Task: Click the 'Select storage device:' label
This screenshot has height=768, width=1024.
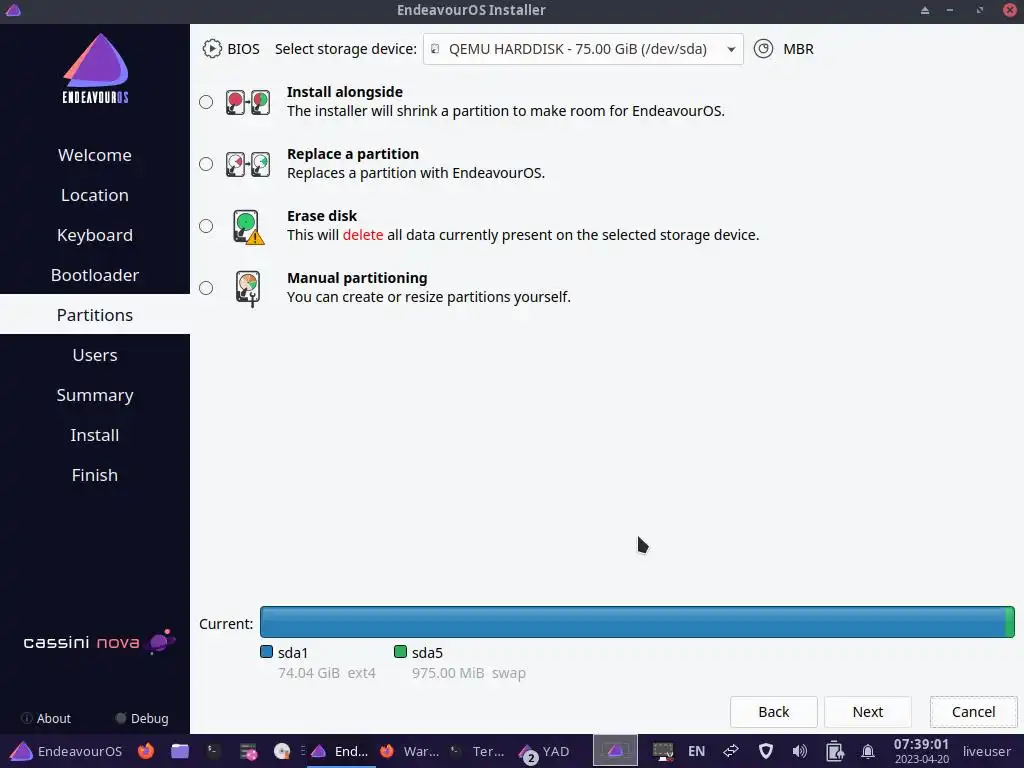Action: [x=345, y=49]
